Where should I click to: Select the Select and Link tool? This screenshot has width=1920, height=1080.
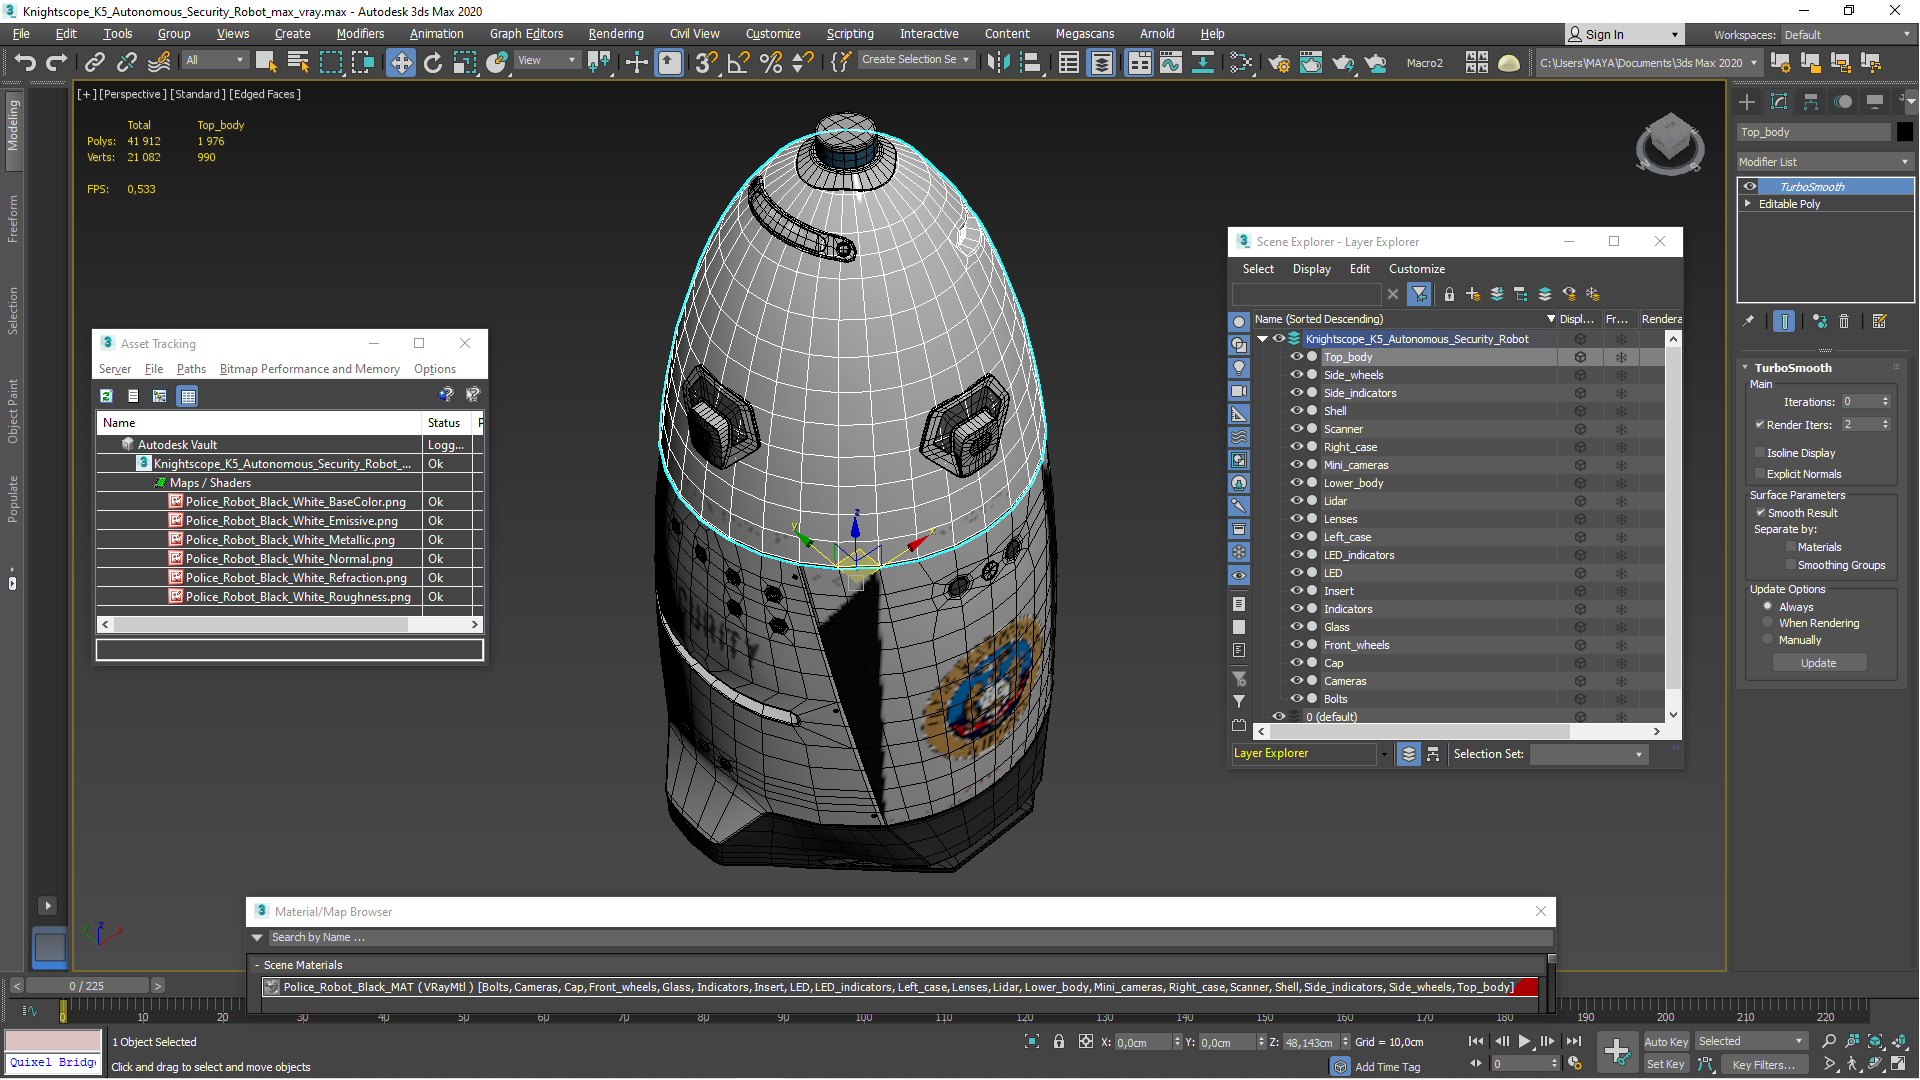point(94,62)
